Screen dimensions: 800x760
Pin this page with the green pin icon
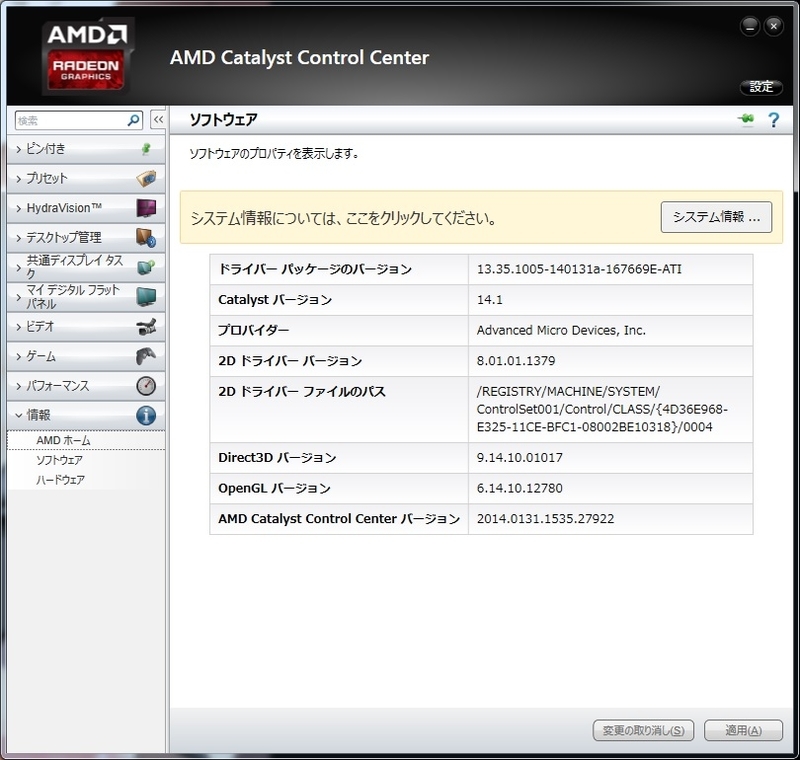pos(746,119)
